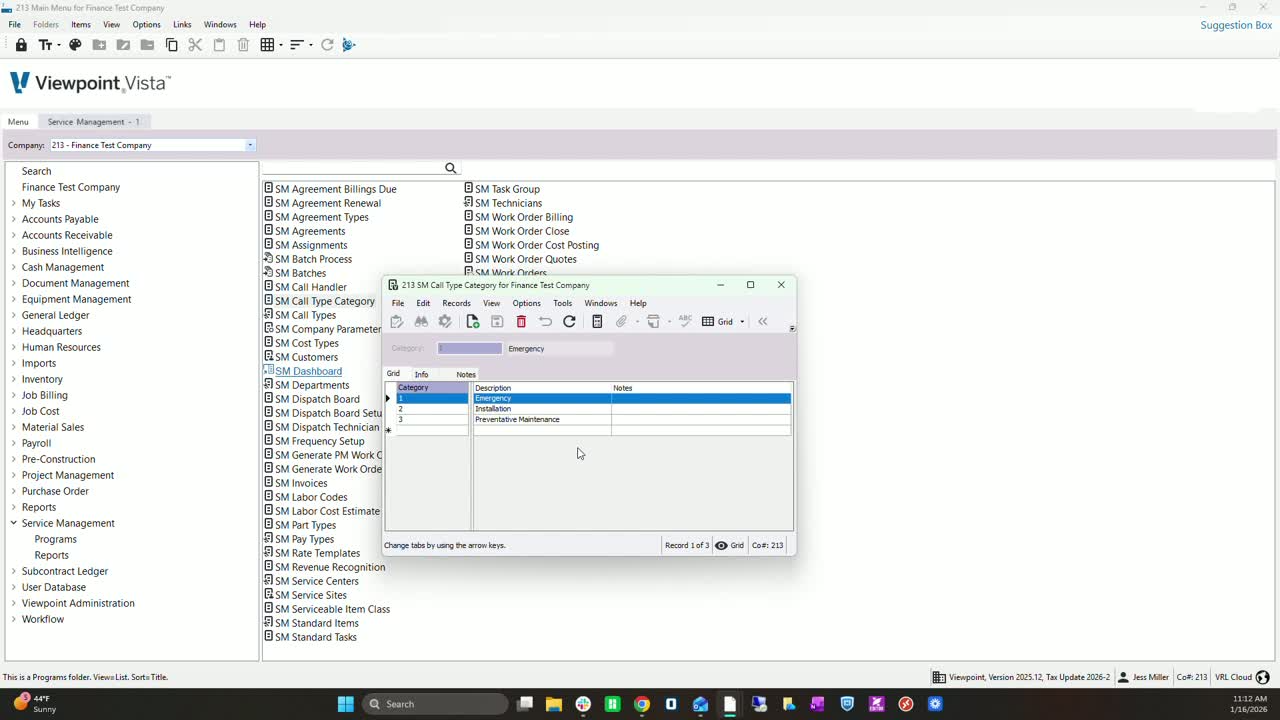Select Reports under Service Management
The height and width of the screenshot is (720, 1280).
[52, 555]
